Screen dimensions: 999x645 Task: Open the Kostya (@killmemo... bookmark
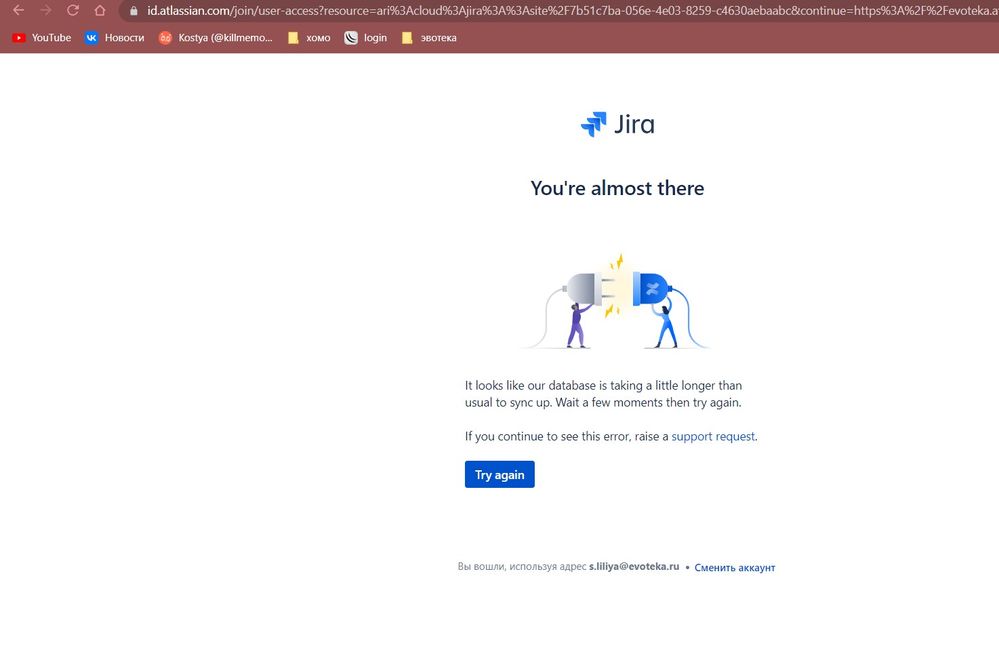pos(215,38)
